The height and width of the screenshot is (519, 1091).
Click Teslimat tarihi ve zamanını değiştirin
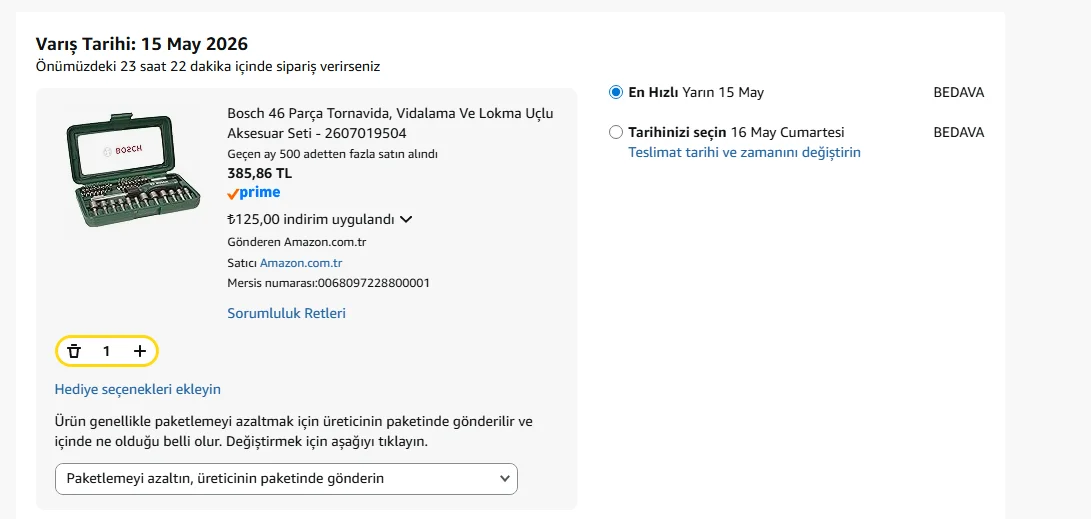(744, 152)
